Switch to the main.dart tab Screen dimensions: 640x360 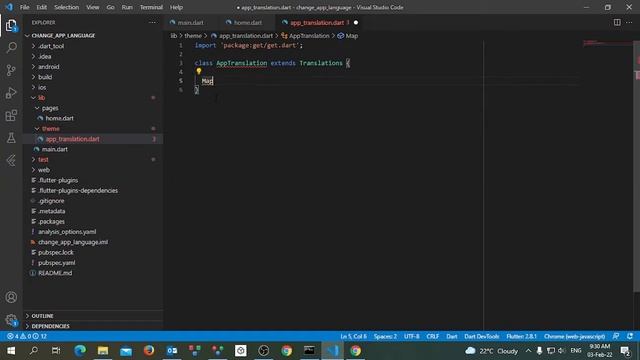[190, 22]
